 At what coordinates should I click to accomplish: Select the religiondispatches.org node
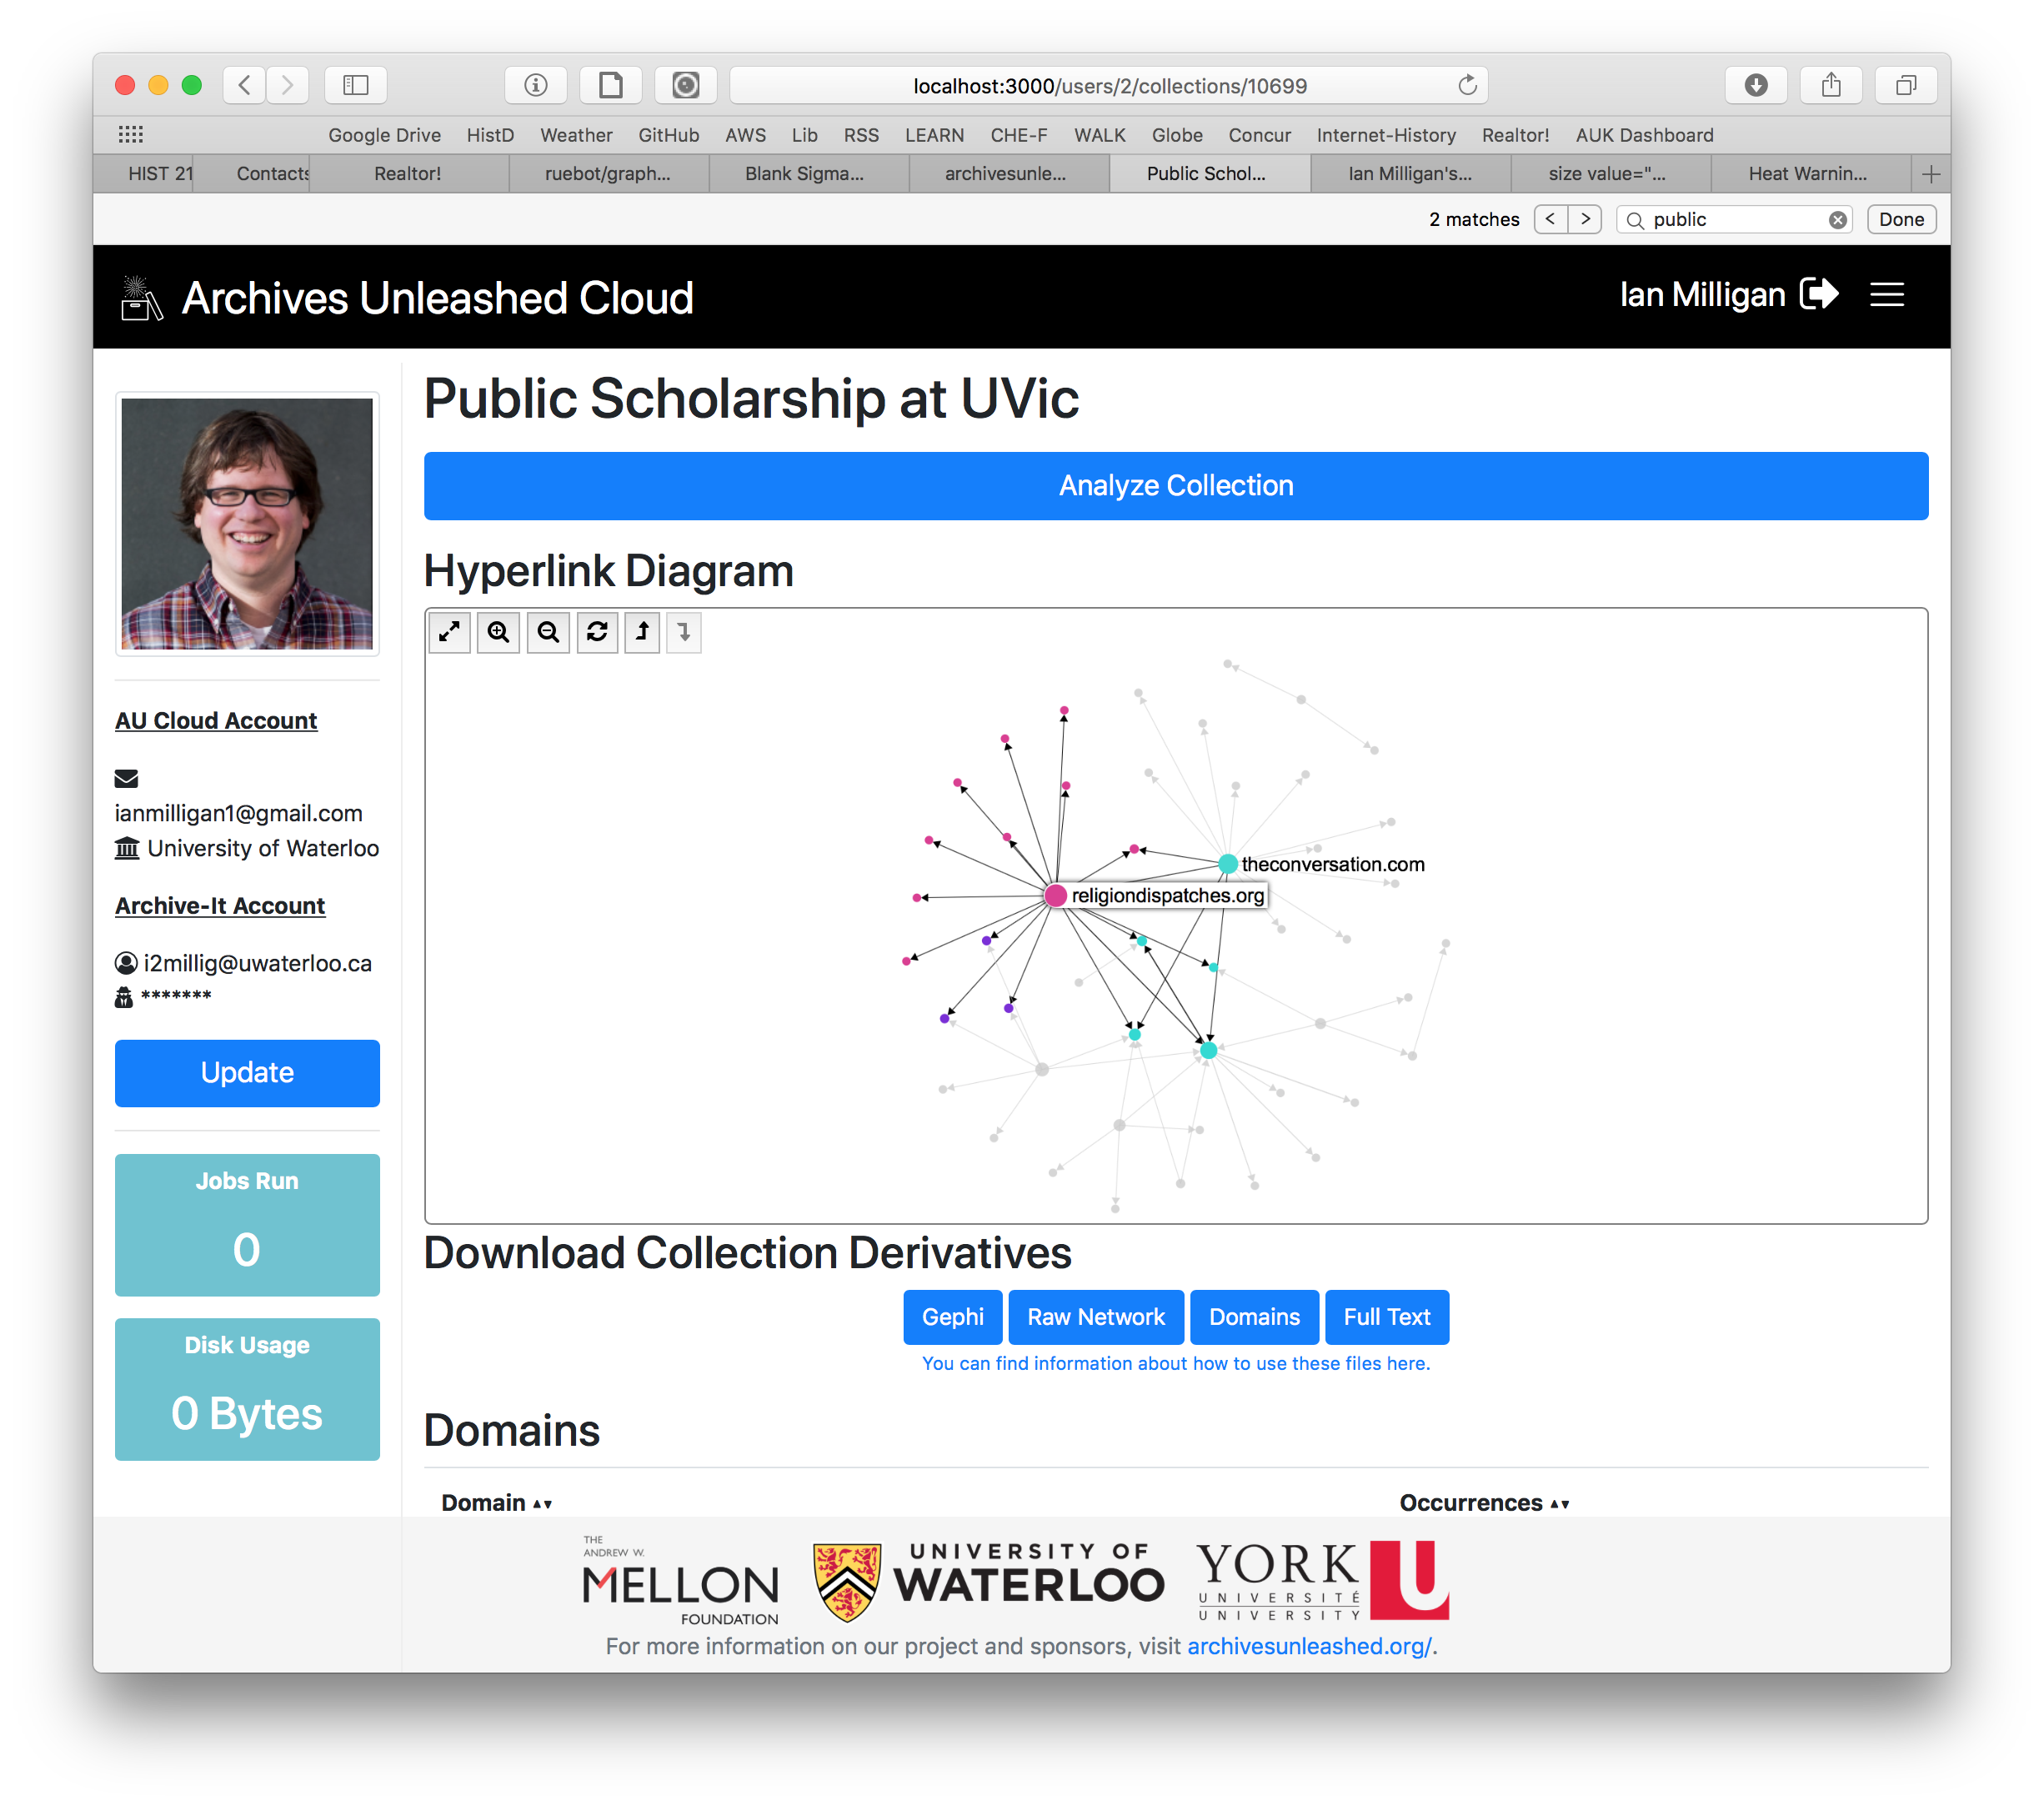coord(1056,895)
